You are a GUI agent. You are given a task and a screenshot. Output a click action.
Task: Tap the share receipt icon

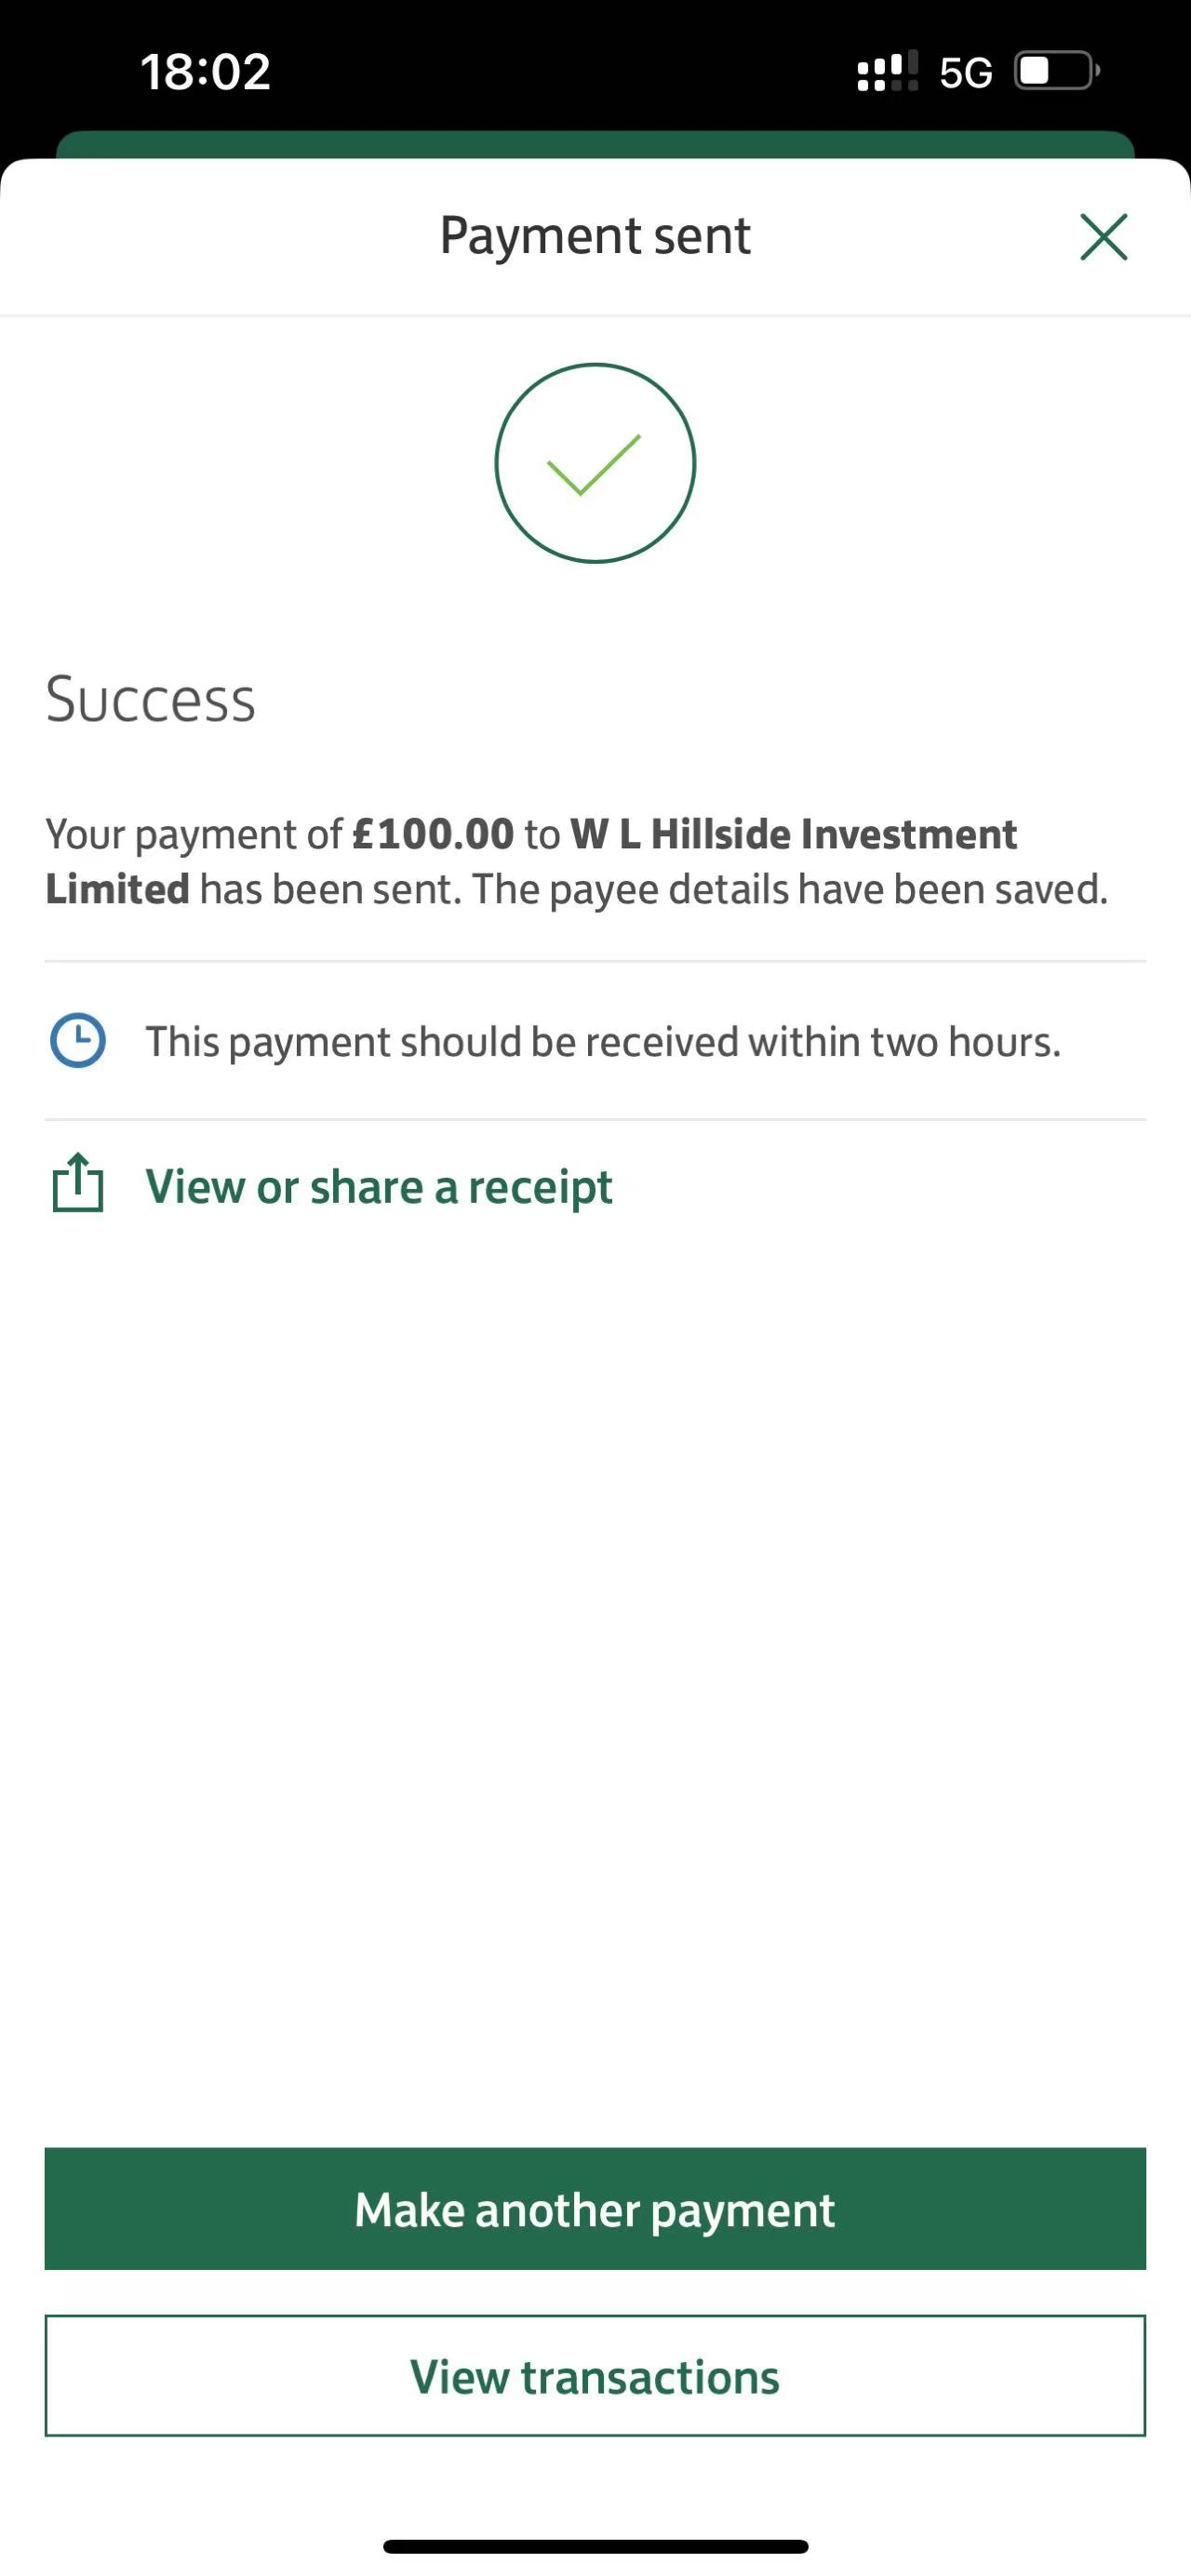(78, 1185)
